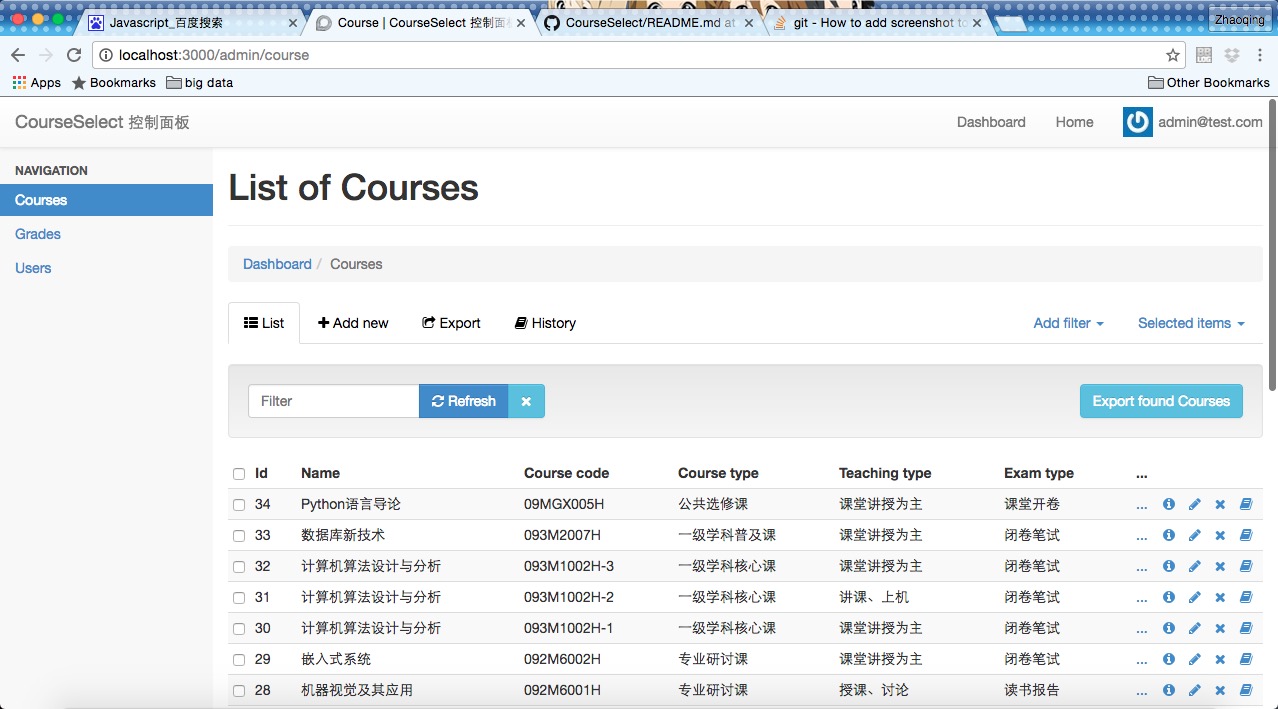The image size is (1278, 709).
Task: Click the pencil edit icon for course 33
Action: click(1194, 536)
